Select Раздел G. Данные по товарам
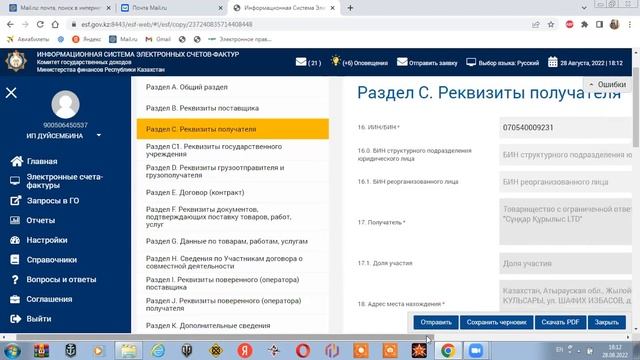 pos(233,241)
